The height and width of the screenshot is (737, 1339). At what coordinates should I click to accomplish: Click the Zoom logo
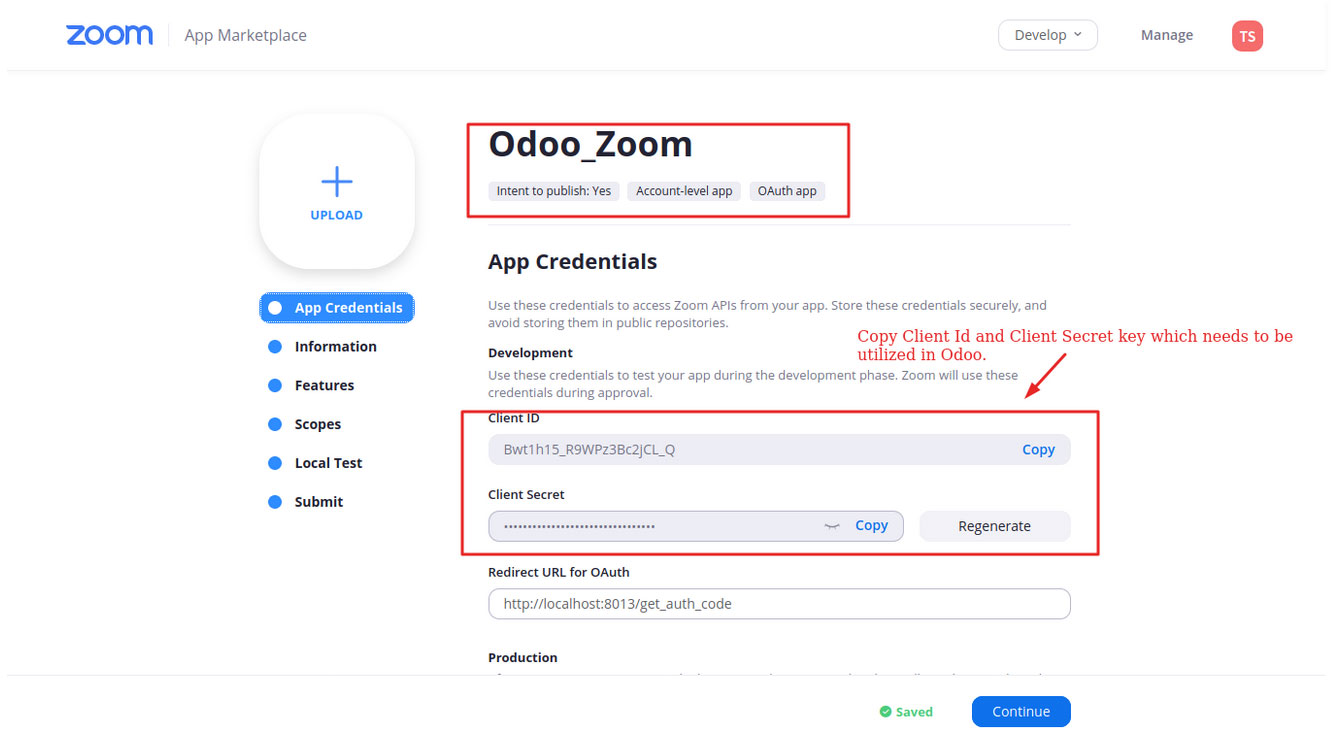[109, 35]
